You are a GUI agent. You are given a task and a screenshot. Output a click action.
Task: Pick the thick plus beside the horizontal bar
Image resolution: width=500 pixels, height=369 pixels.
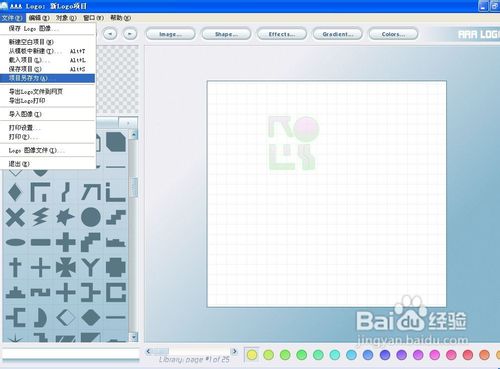(x=65, y=242)
